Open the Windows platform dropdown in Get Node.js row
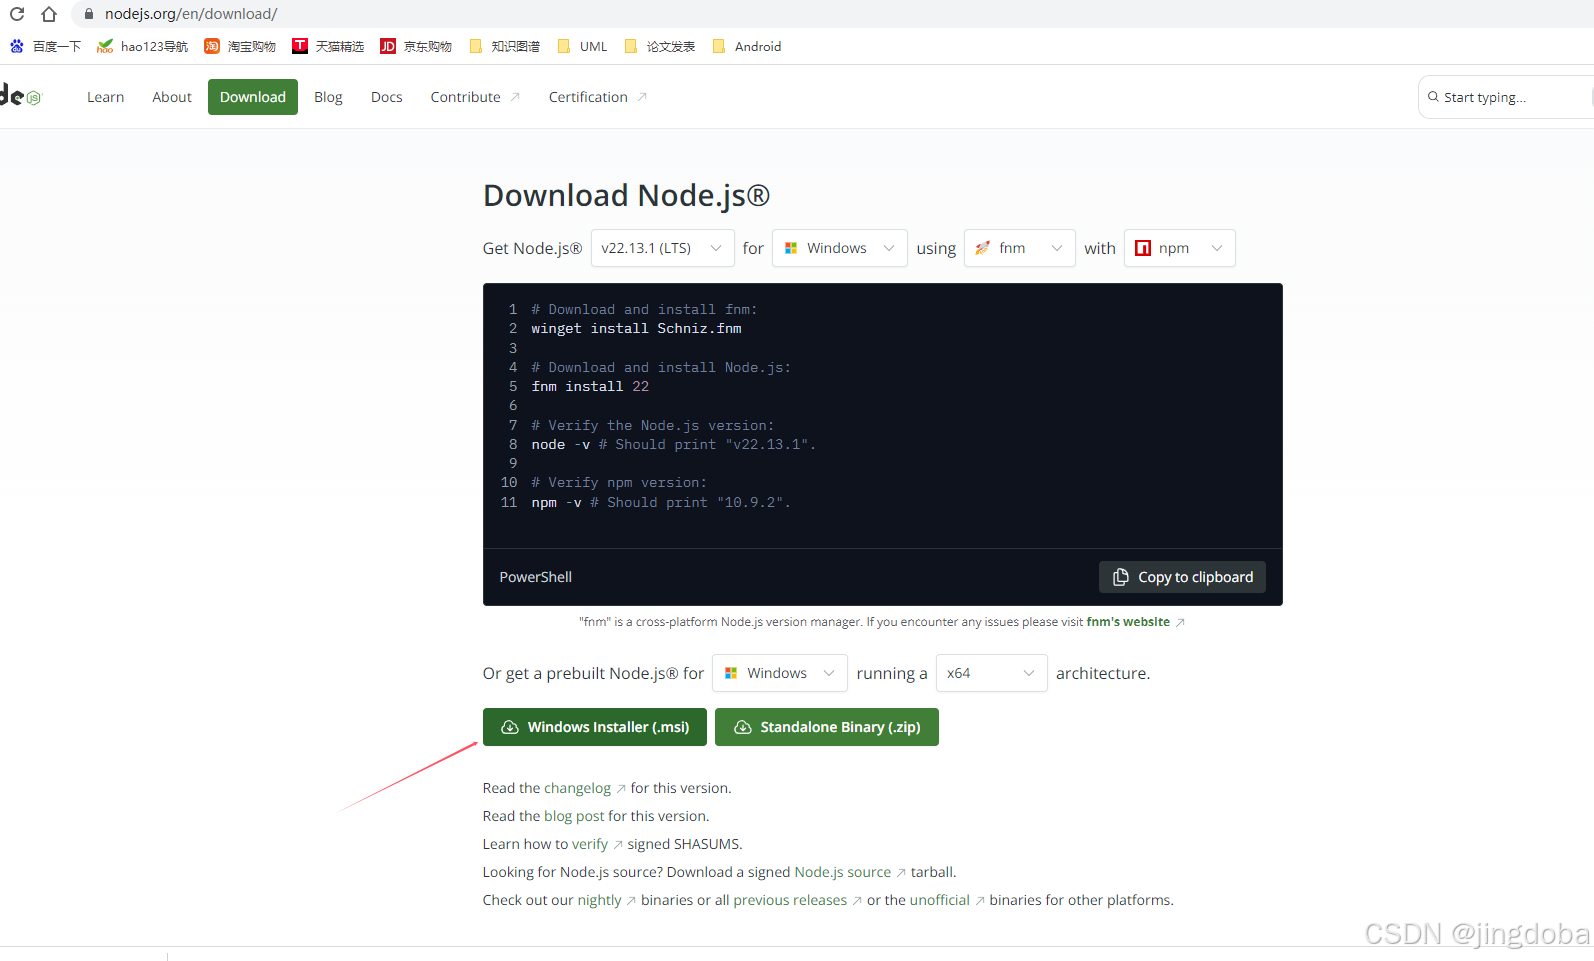 tap(839, 248)
